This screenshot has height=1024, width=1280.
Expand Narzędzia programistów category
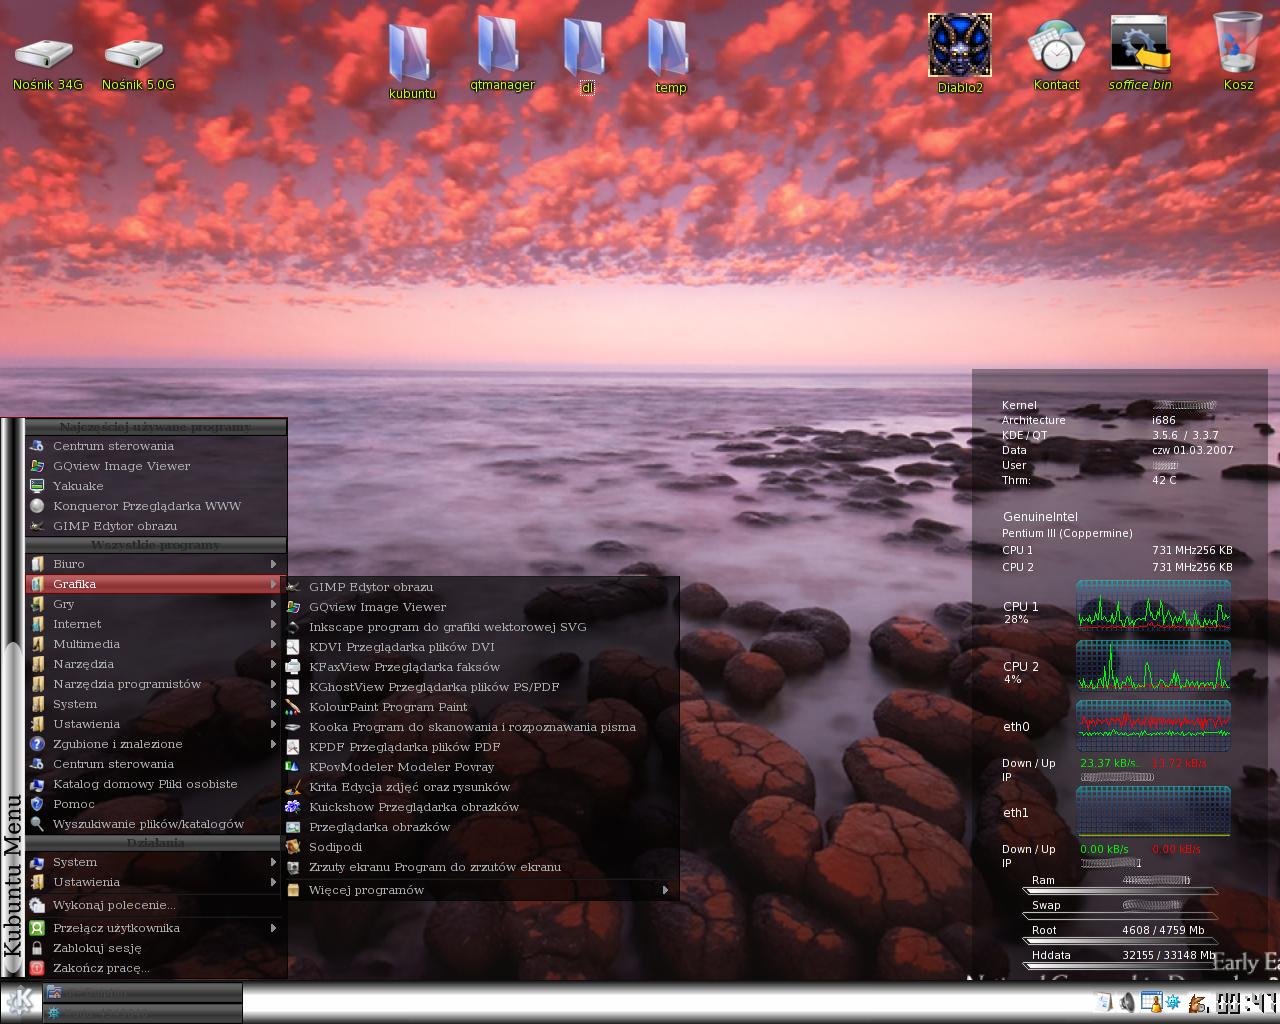tap(154, 684)
